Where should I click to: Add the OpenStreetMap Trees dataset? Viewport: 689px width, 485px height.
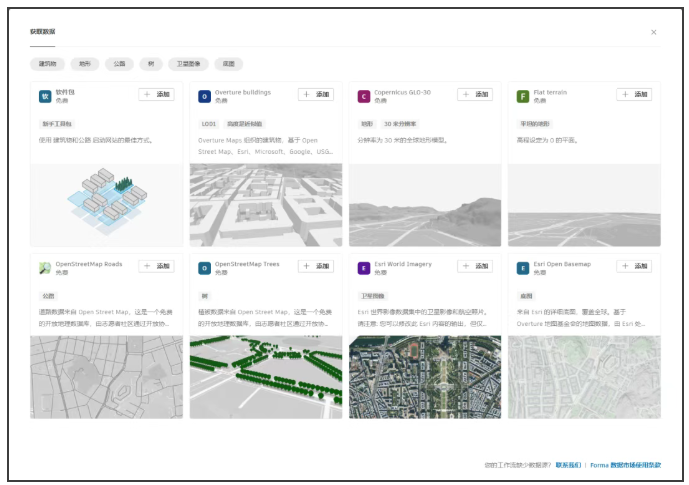(x=316, y=266)
